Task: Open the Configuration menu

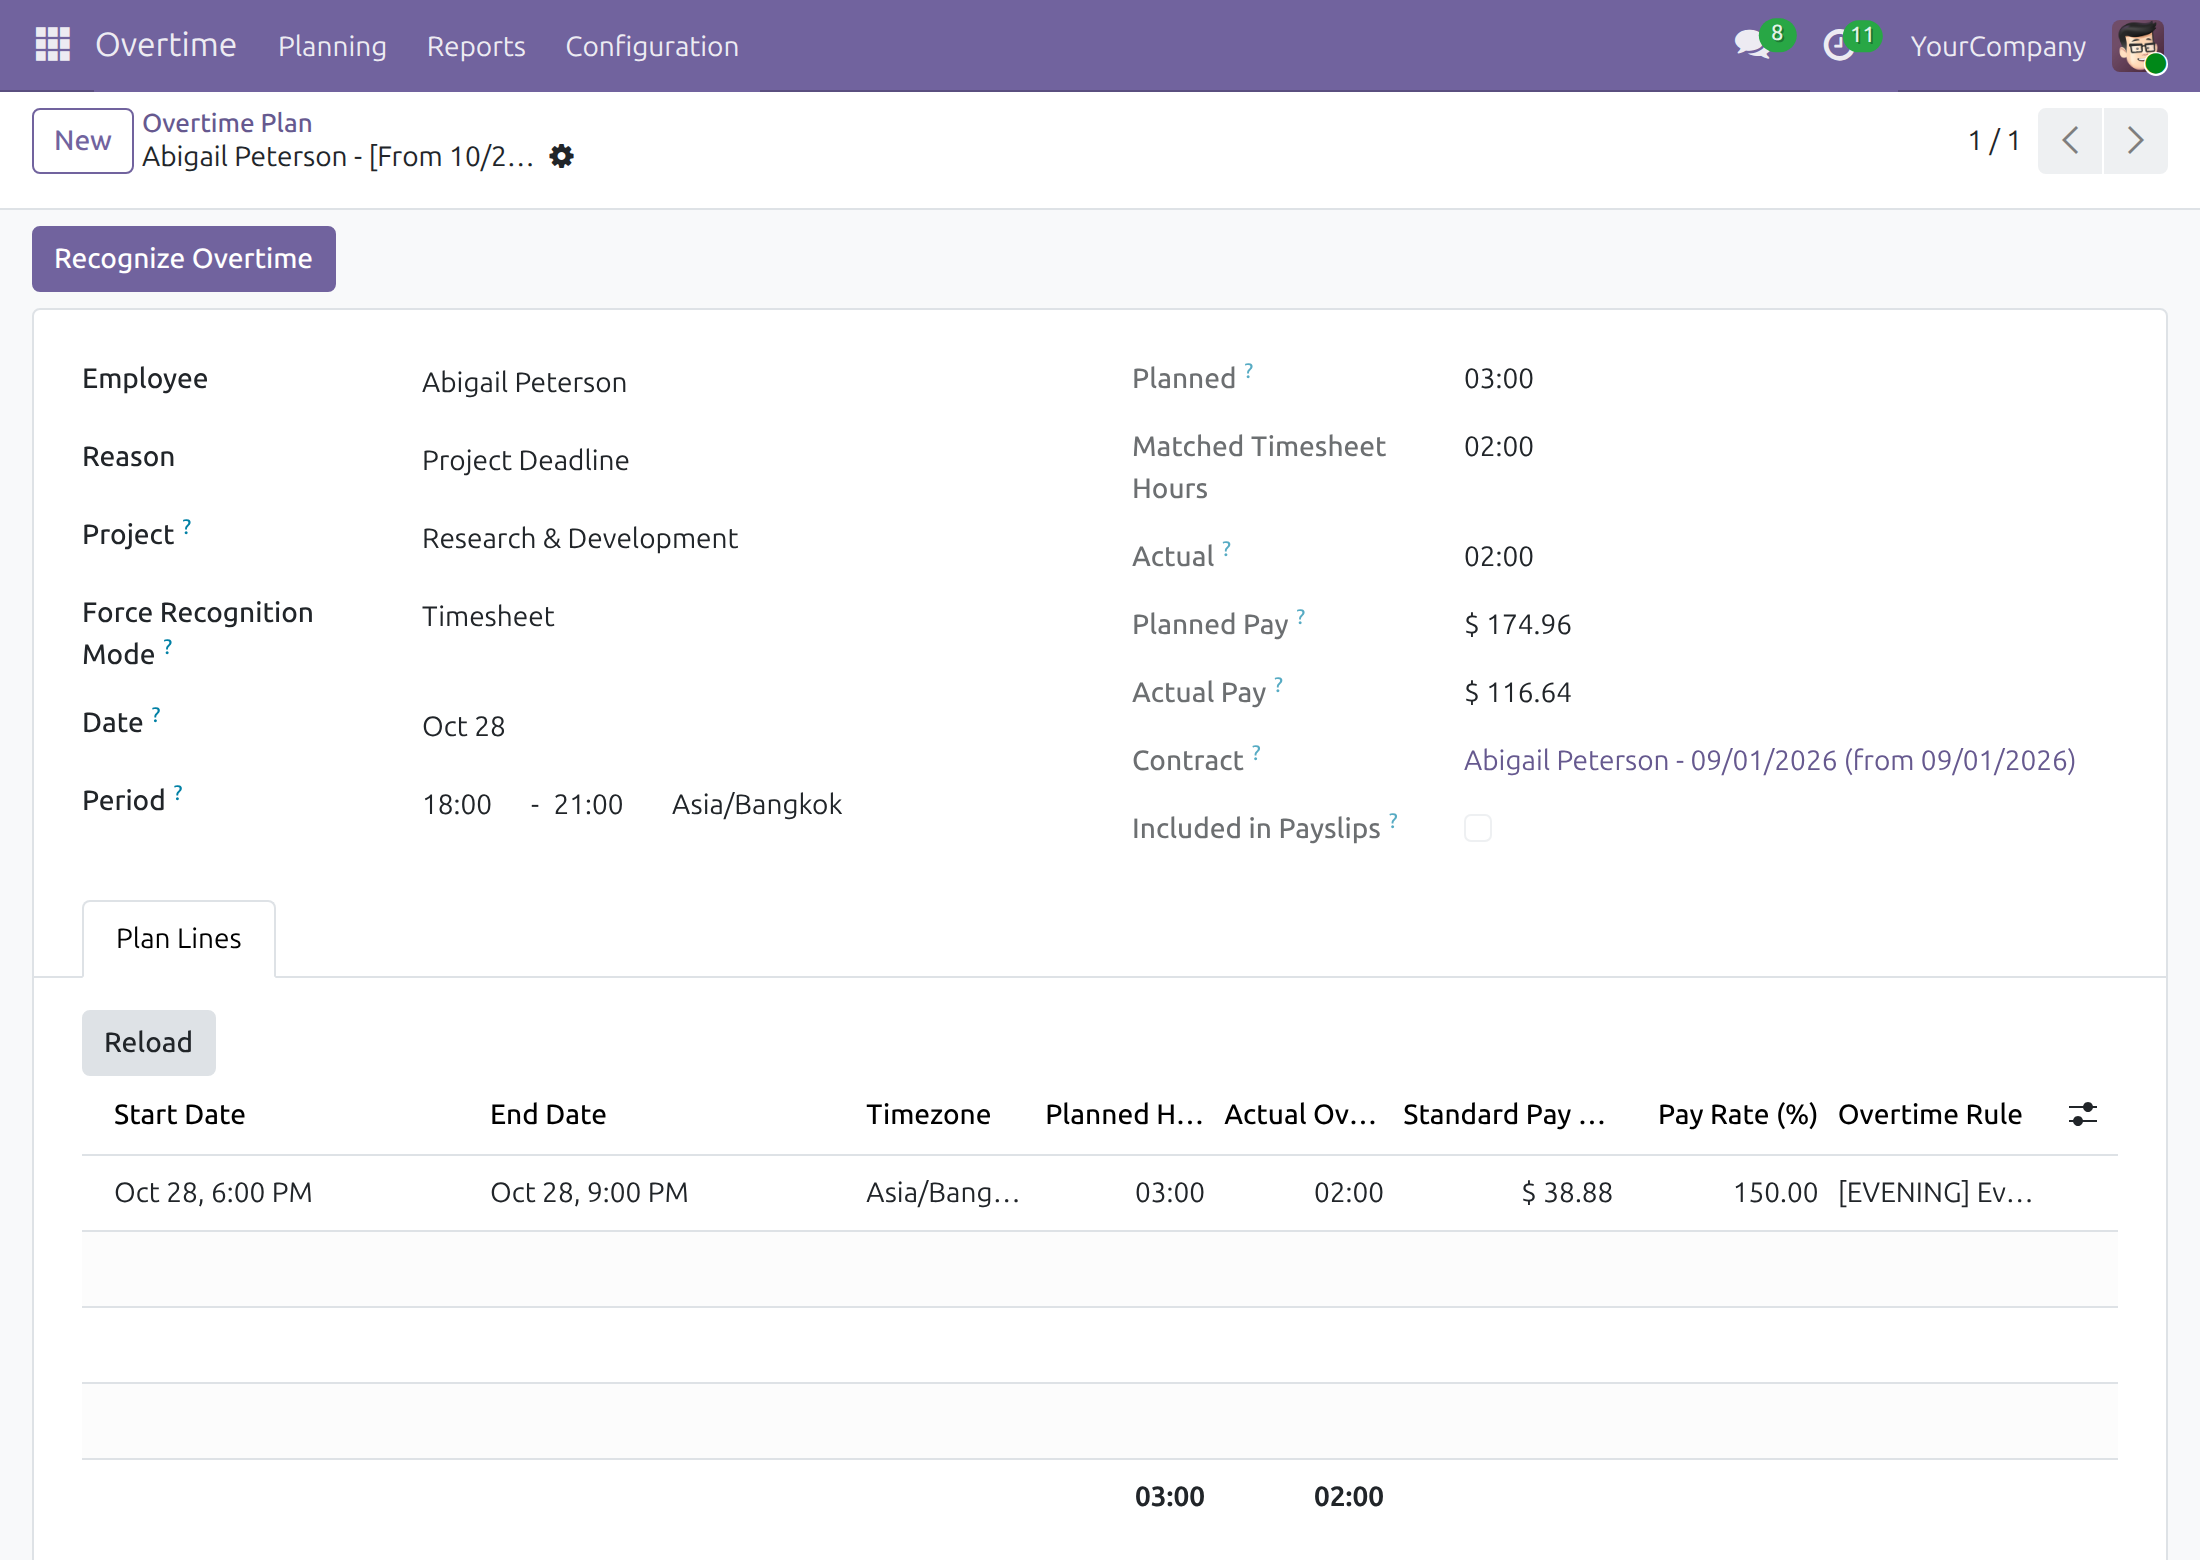Action: click(x=652, y=46)
